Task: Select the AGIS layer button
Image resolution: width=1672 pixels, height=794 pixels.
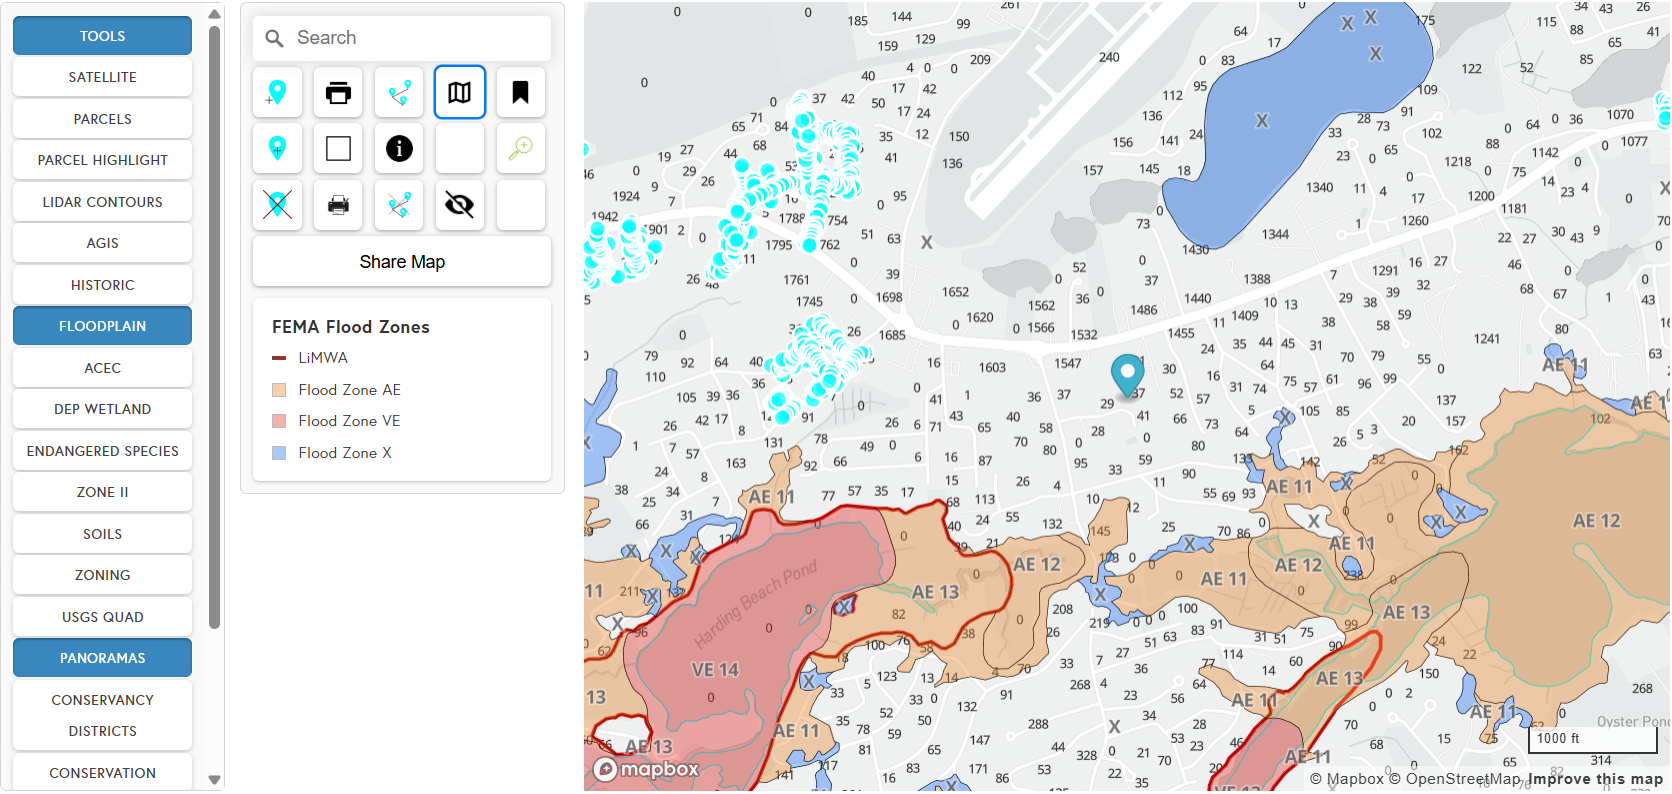Action: pos(102,243)
